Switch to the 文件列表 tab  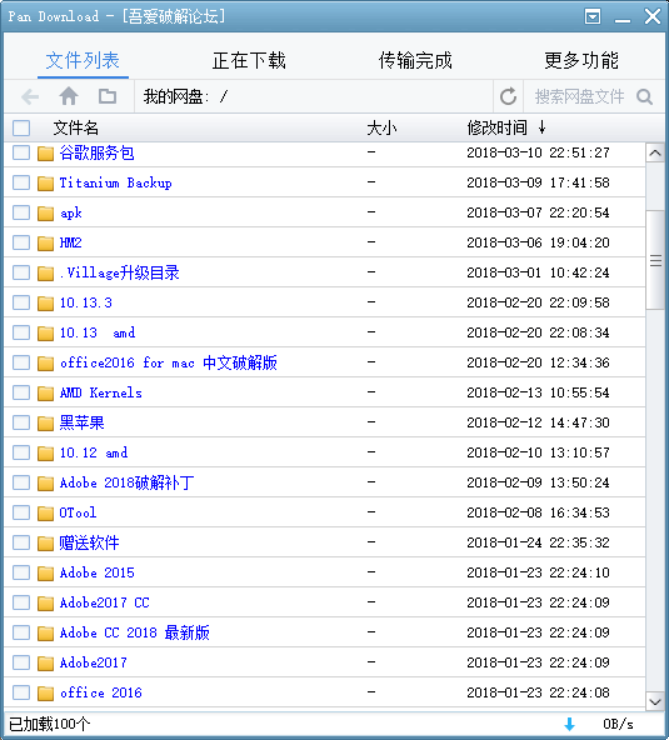coord(83,60)
